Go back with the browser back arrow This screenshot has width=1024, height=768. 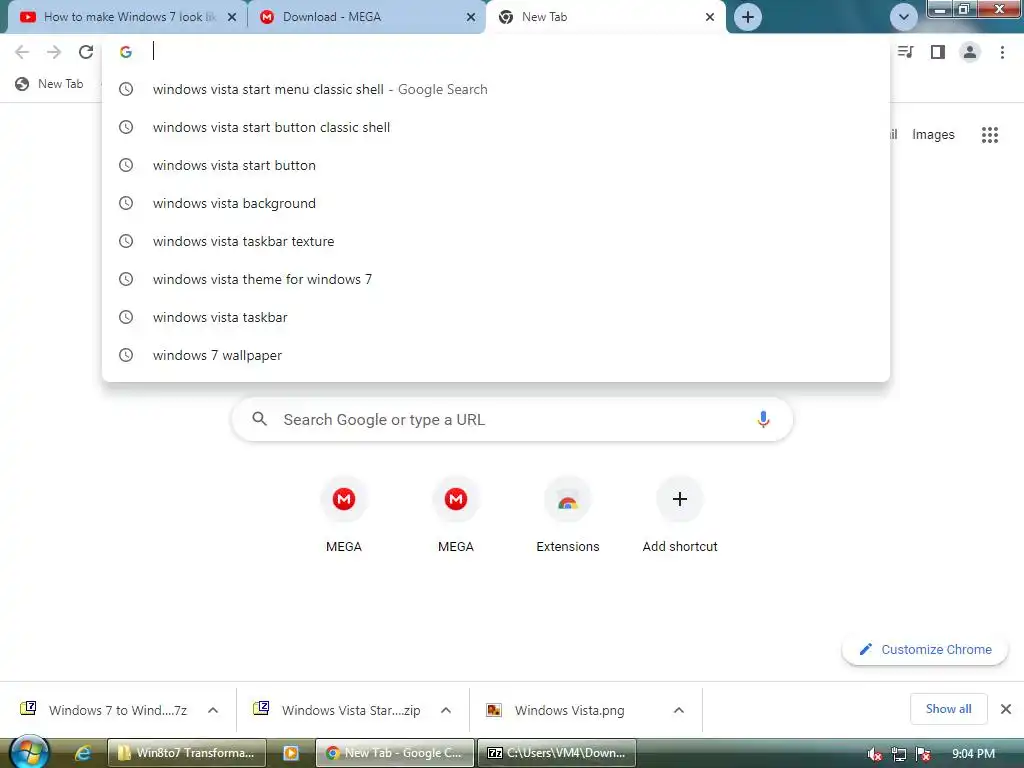pos(22,52)
